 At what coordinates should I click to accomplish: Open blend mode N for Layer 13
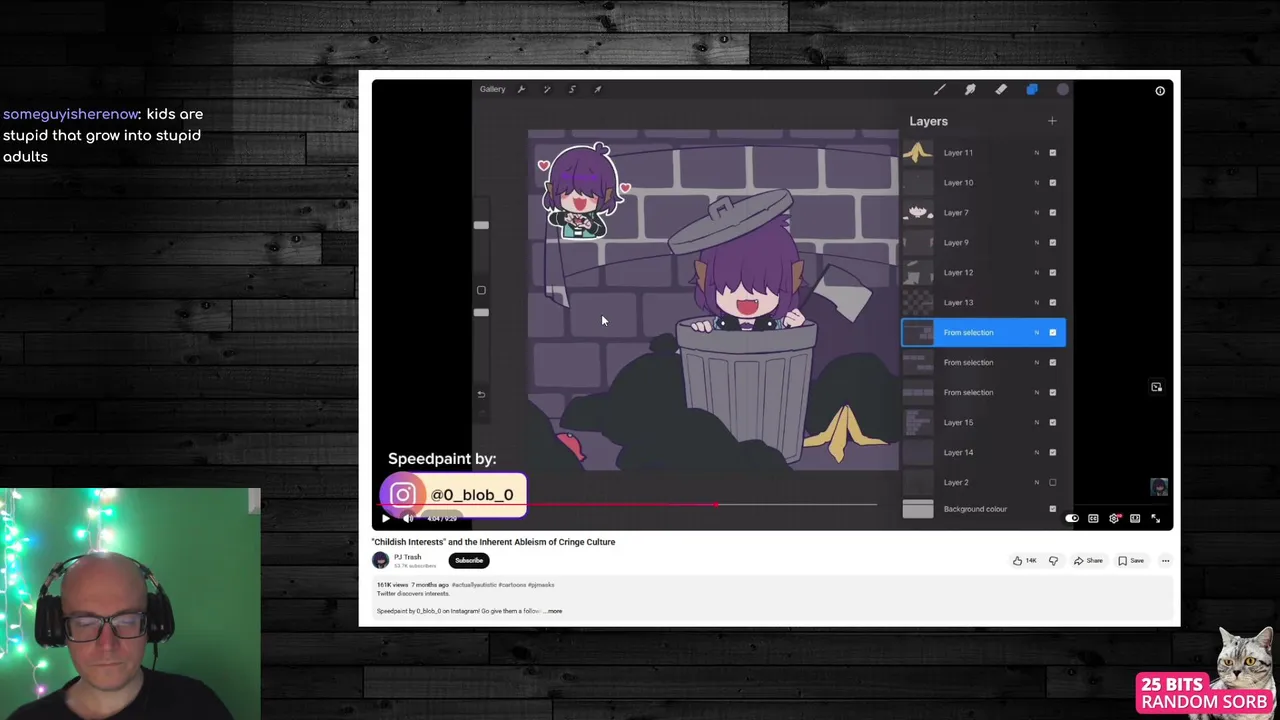click(1036, 303)
